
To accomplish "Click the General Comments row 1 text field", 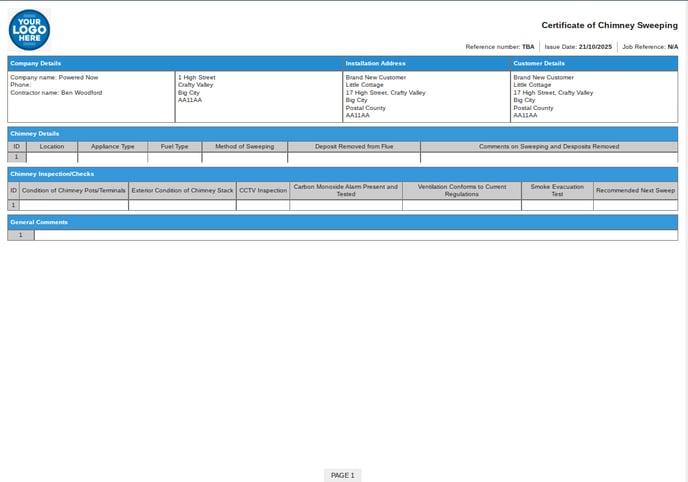I will click(355, 235).
